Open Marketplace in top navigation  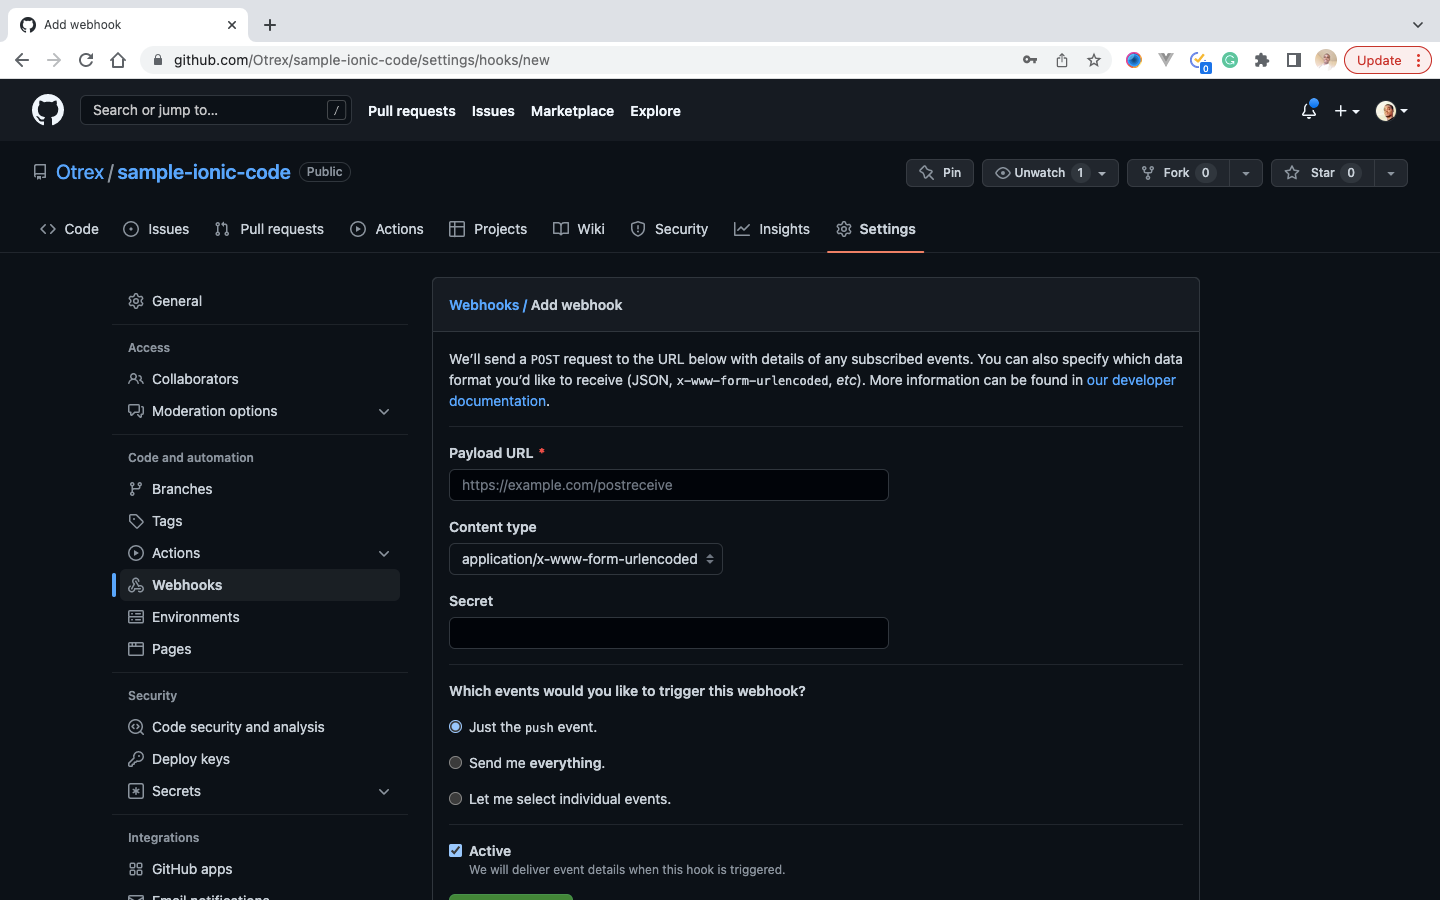pyautogui.click(x=572, y=111)
